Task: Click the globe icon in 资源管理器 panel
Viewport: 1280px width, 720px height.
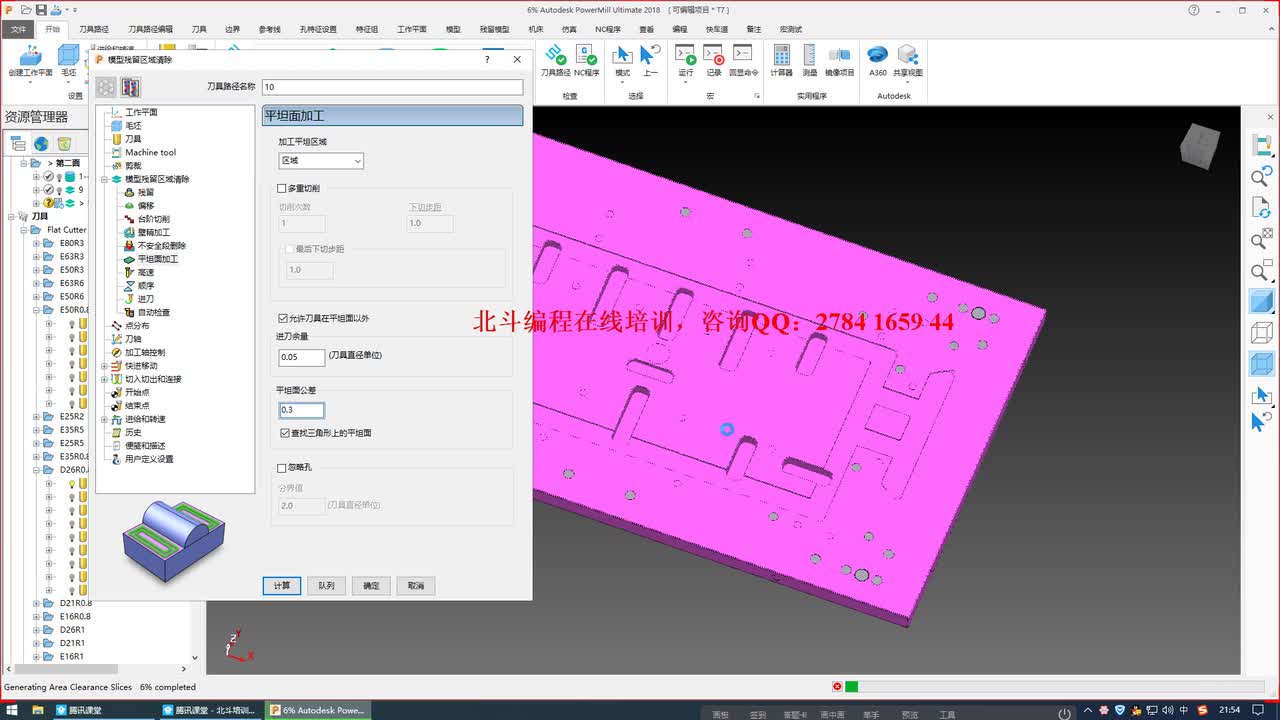Action: coord(41,144)
